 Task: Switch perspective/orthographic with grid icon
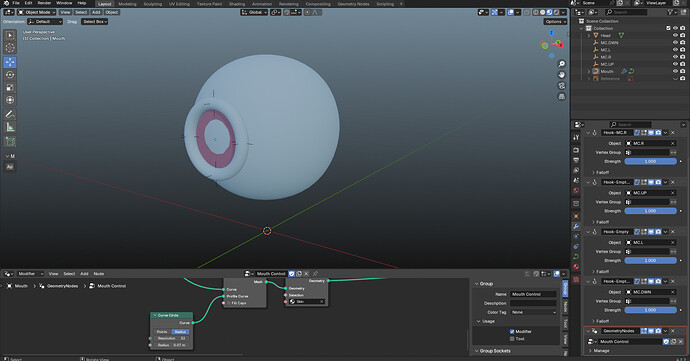pos(562,96)
